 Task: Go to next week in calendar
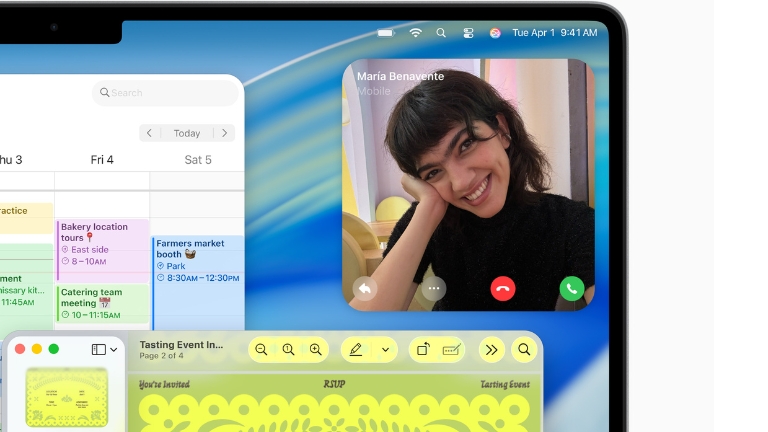pos(224,133)
